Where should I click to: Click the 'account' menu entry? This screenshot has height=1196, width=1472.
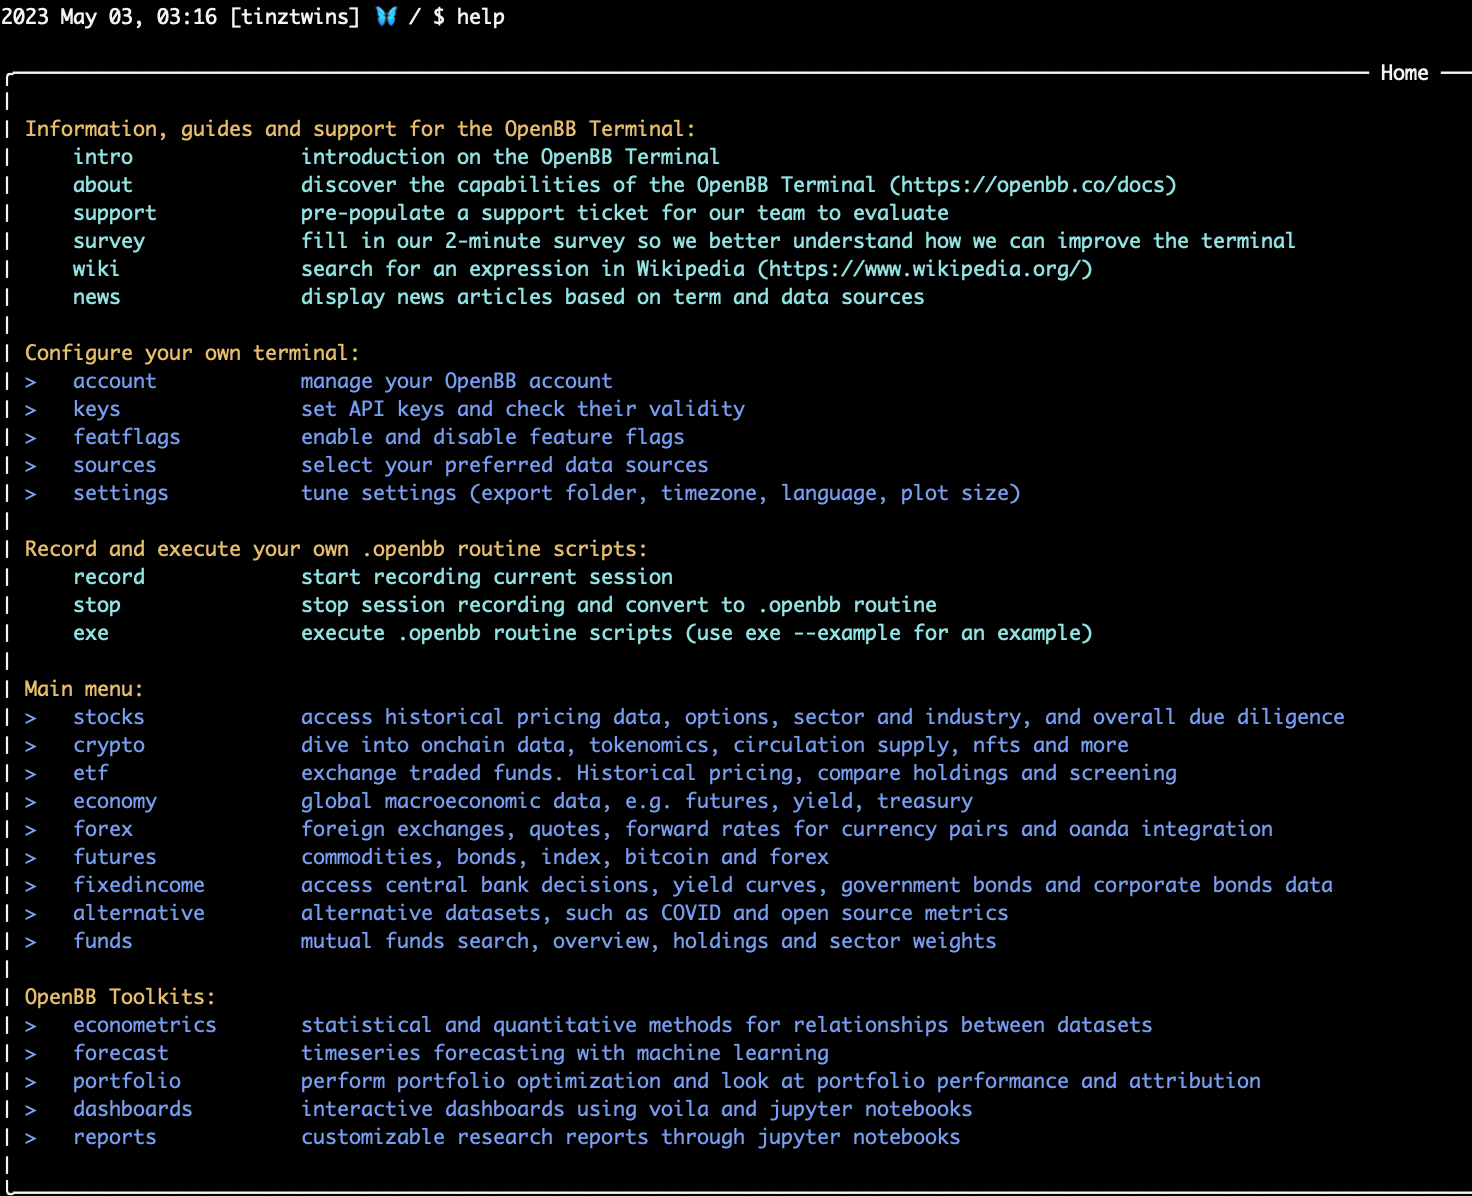[x=115, y=381]
